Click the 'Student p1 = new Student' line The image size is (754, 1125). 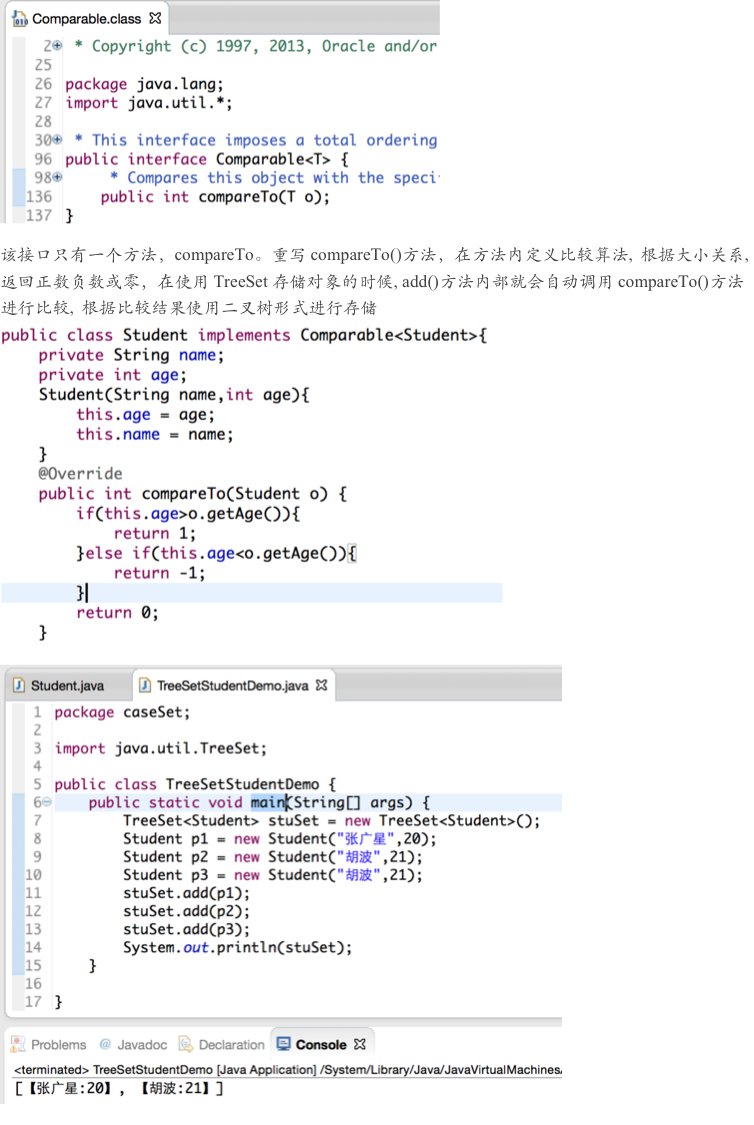coord(280,839)
